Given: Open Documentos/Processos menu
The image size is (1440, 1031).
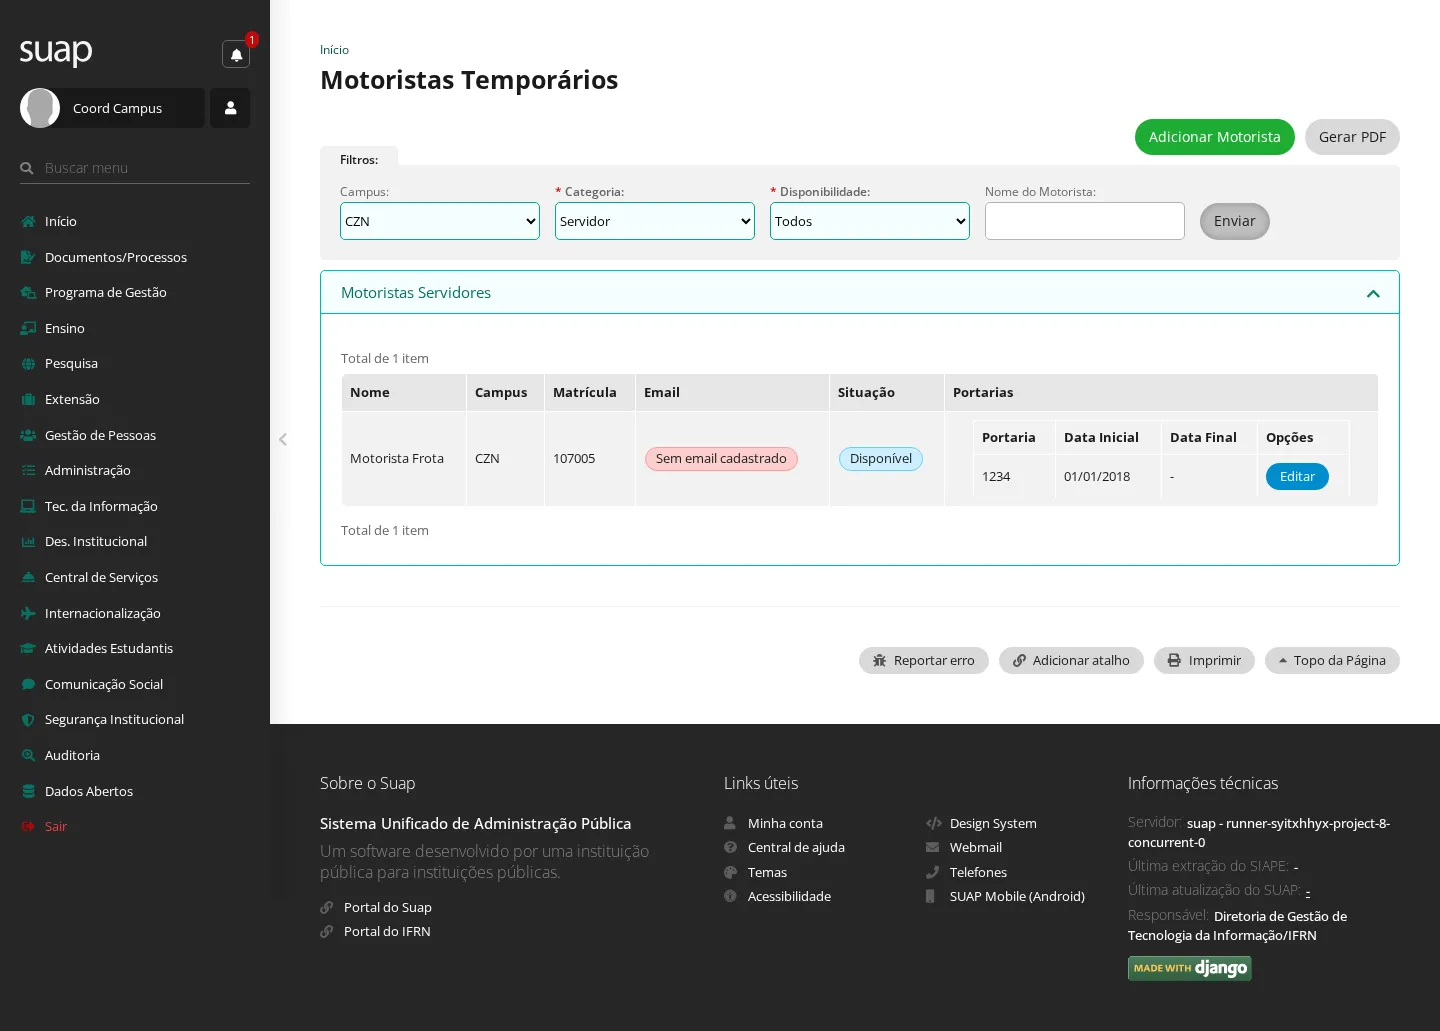Looking at the screenshot, I should [x=115, y=257].
